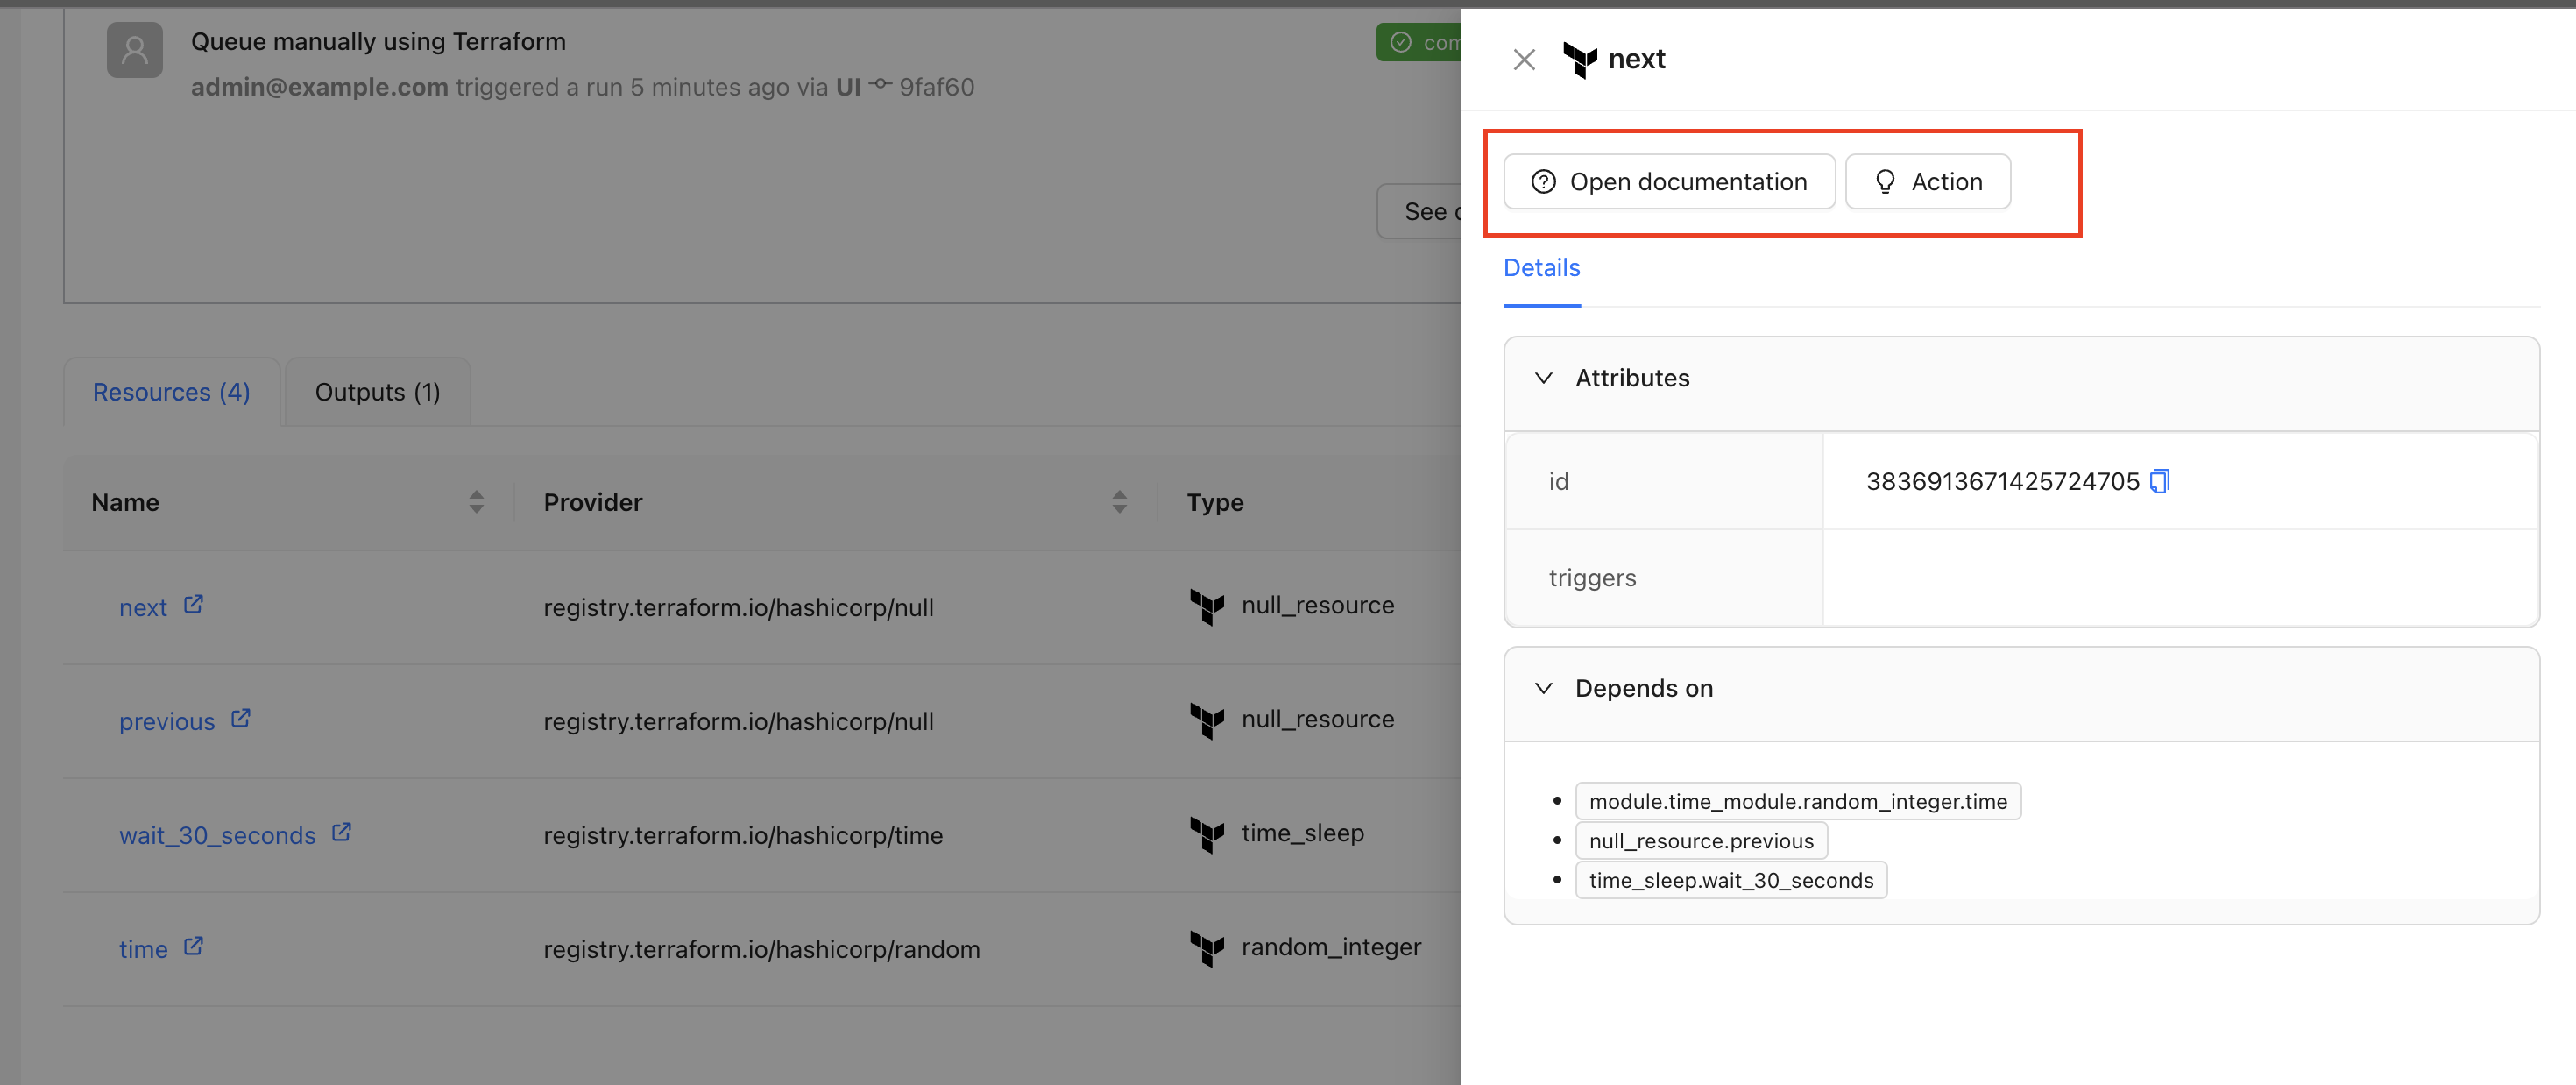Collapse the Attributes section

(1543, 378)
